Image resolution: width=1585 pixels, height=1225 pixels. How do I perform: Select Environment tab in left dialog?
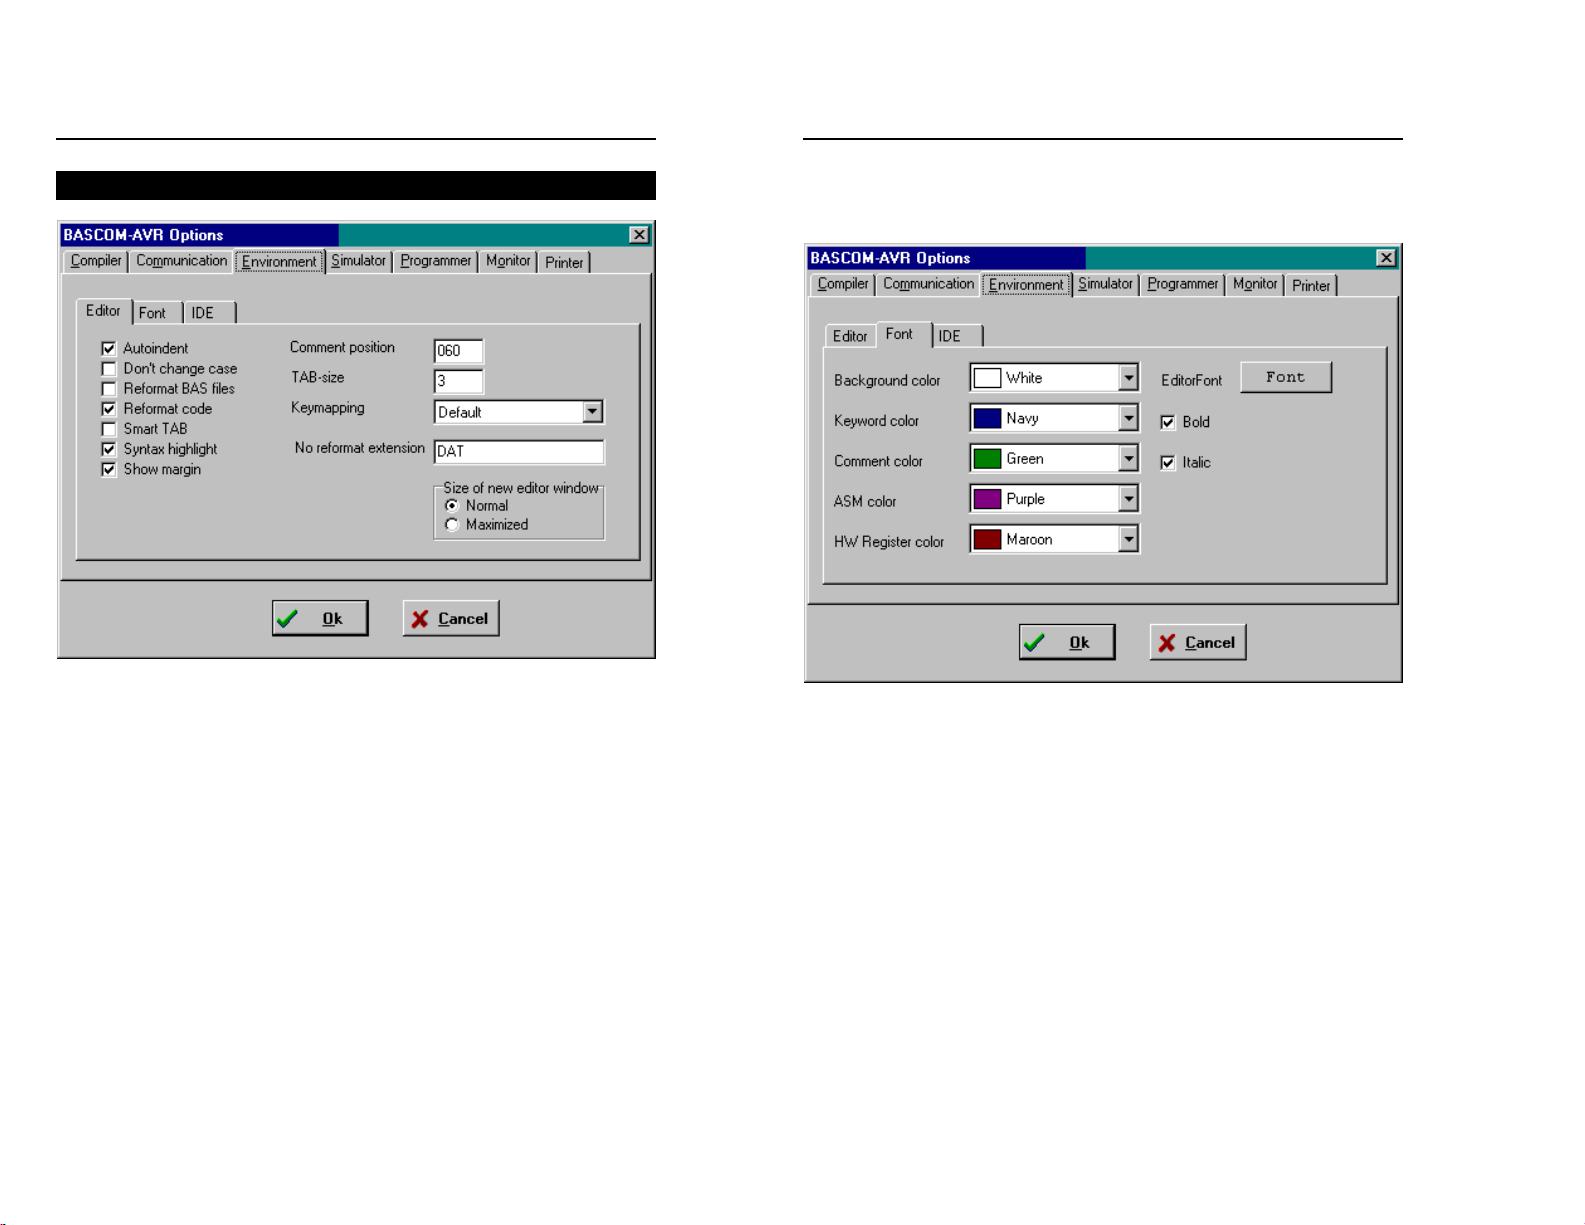click(x=279, y=261)
